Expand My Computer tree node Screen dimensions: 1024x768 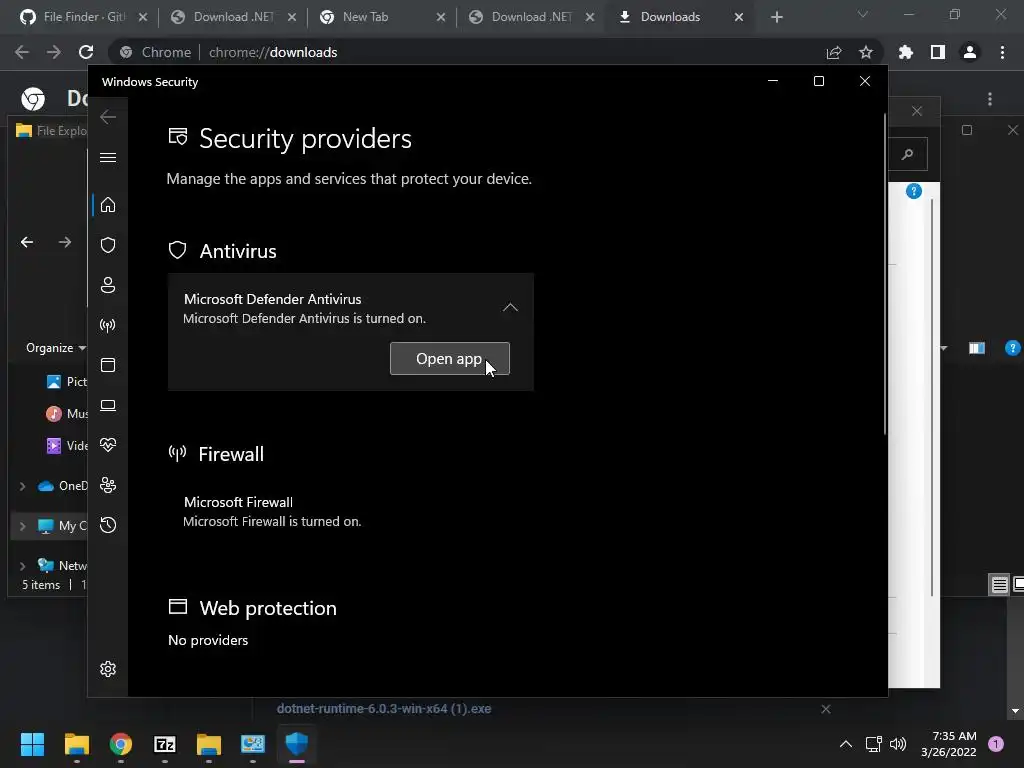(x=22, y=526)
